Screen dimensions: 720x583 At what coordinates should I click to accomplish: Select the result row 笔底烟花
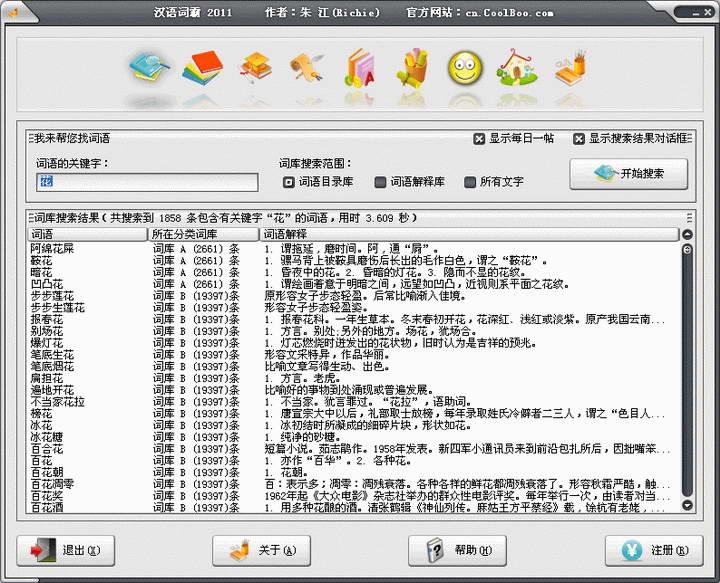tap(354, 367)
